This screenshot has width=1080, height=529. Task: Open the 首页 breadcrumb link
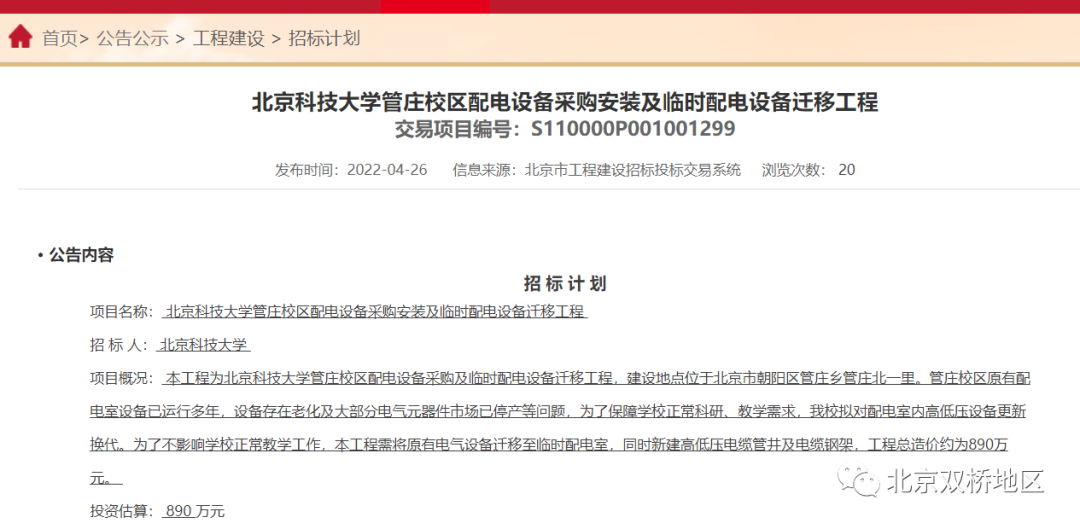[x=61, y=38]
